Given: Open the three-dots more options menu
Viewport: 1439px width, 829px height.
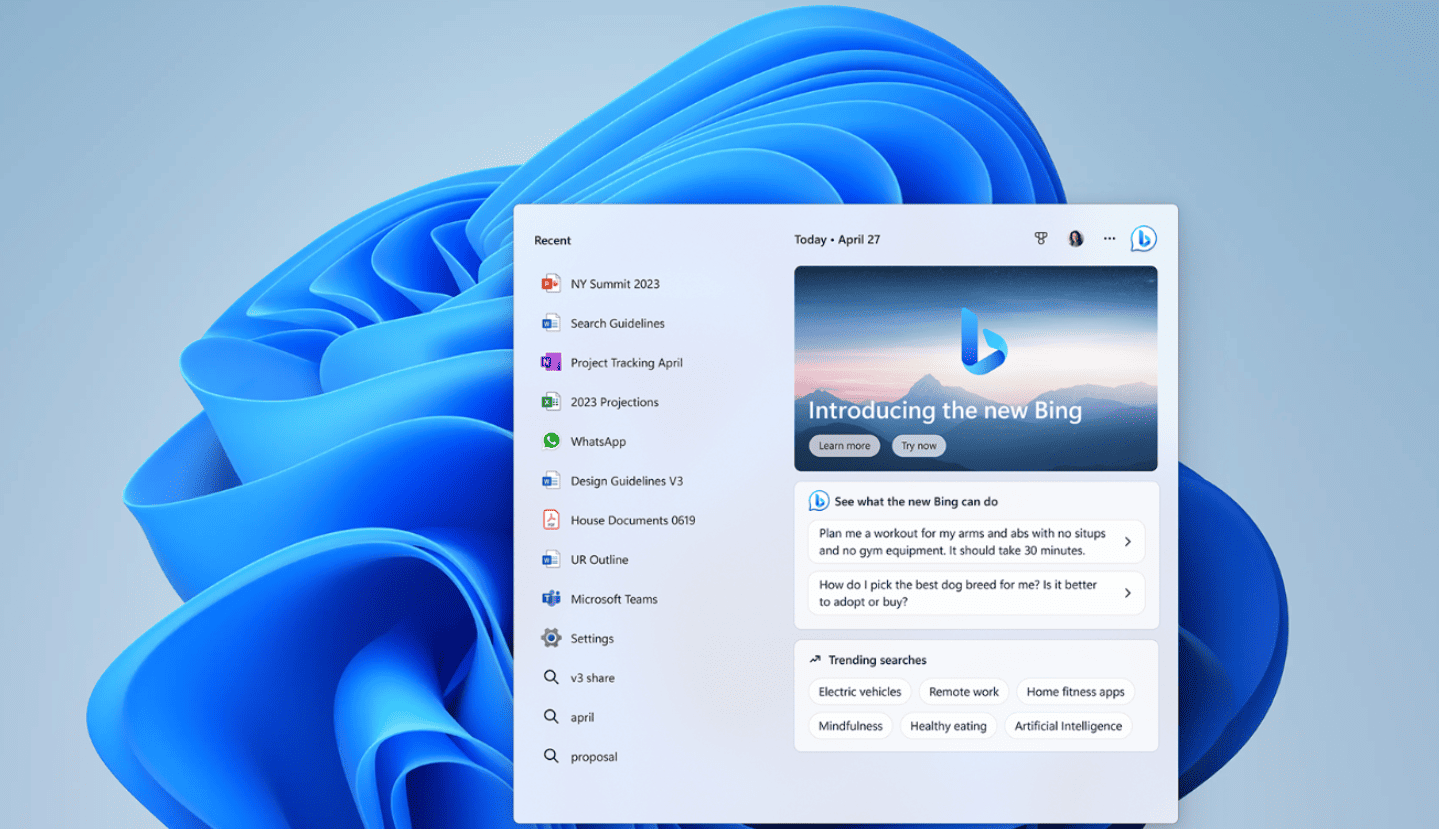Looking at the screenshot, I should 1109,239.
